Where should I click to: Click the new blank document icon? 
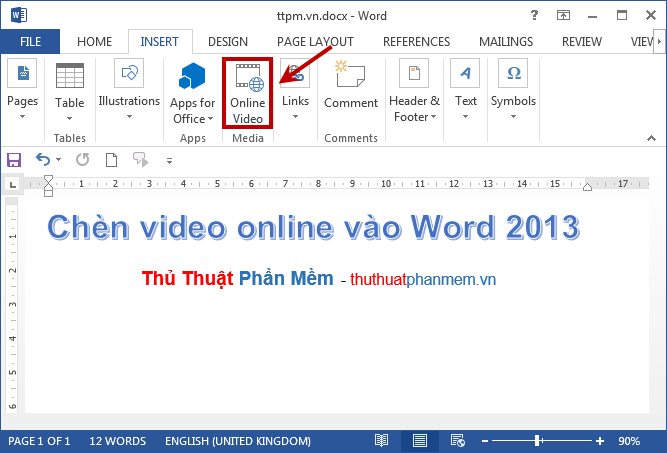[x=111, y=160]
